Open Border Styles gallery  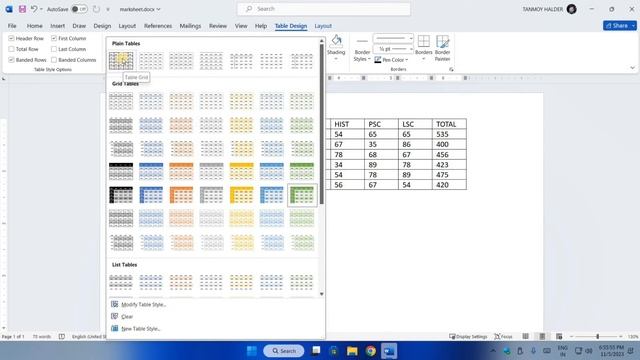362,49
